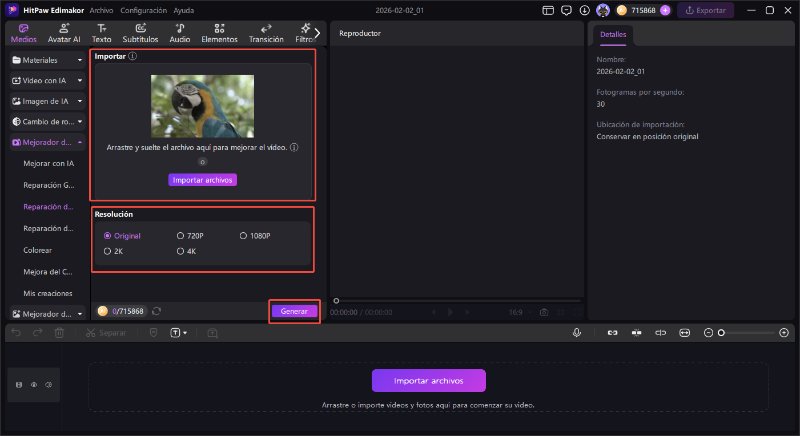The width and height of the screenshot is (800, 436).
Task: Open the Transición tab
Action: [266, 33]
